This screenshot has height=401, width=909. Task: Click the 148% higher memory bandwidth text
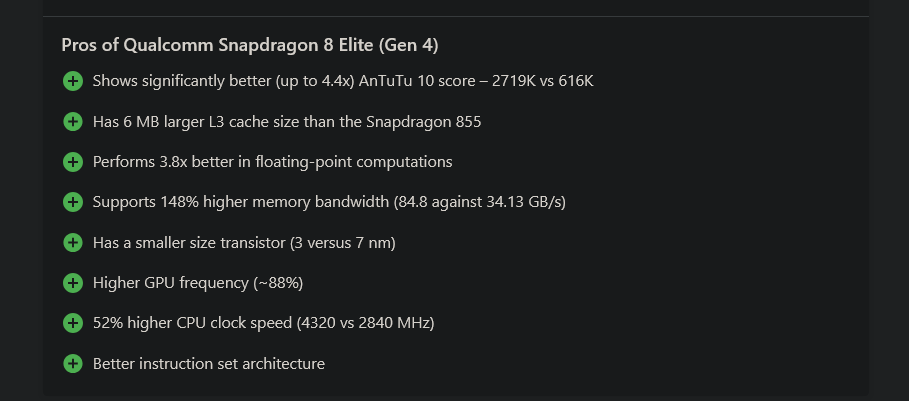coord(329,202)
